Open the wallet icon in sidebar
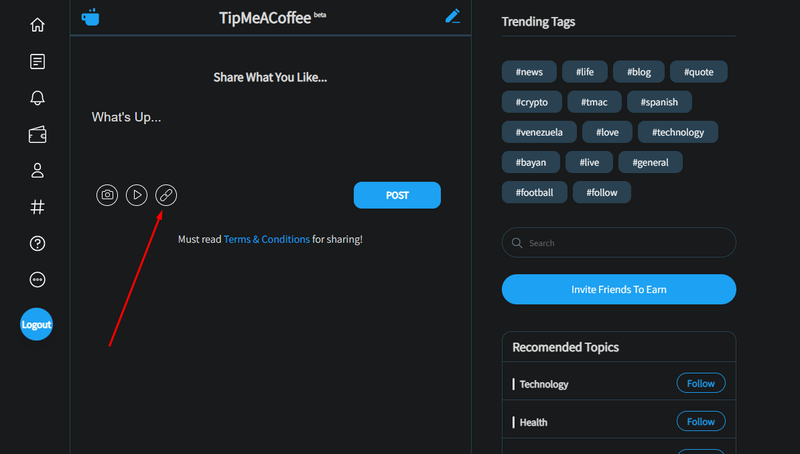This screenshot has height=454, width=800. [x=37, y=135]
